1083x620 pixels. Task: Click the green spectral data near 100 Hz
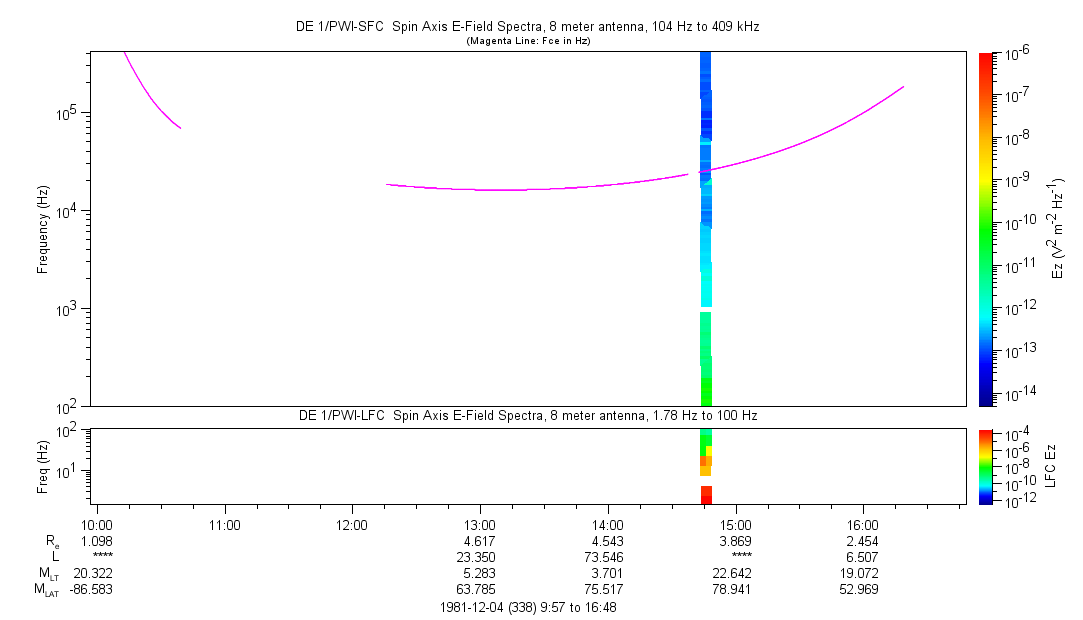click(706, 390)
